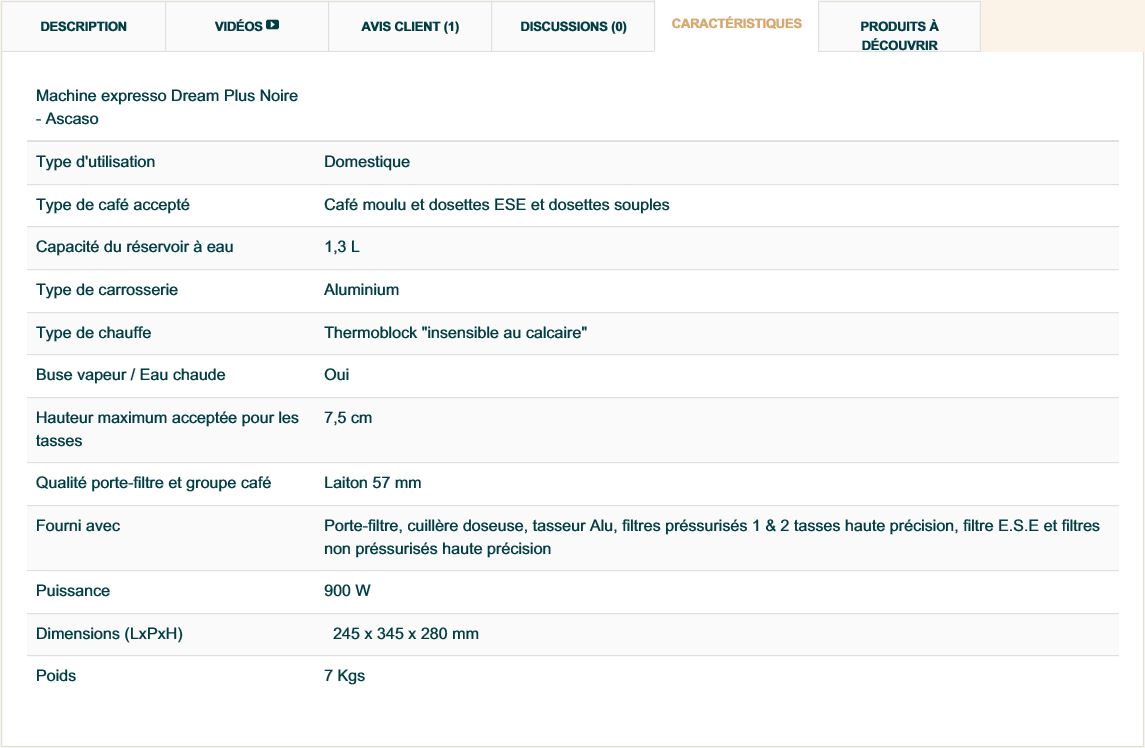1145x748 pixels.
Task: Select the value "900 W"
Action: tap(348, 591)
